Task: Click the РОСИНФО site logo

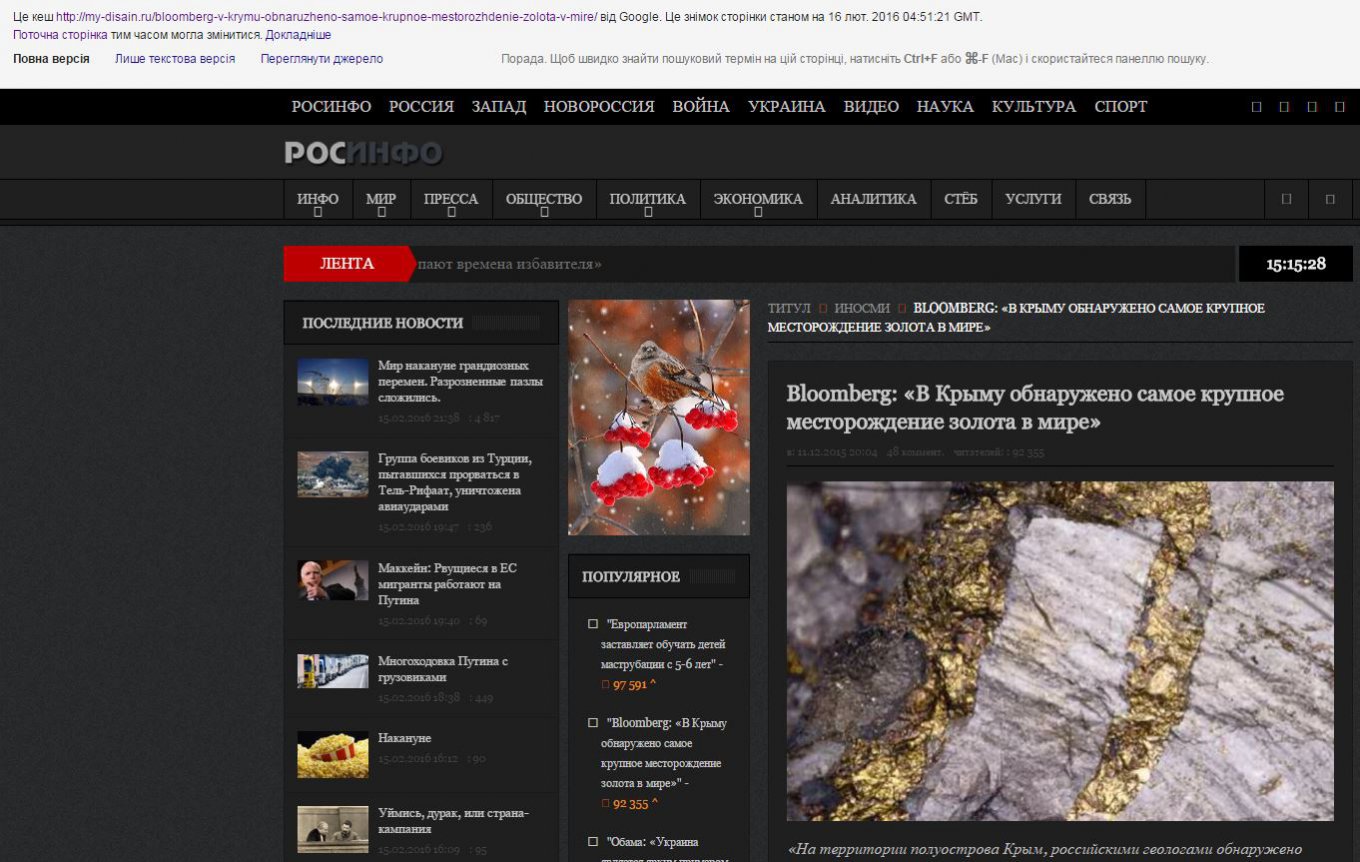Action: click(x=363, y=153)
